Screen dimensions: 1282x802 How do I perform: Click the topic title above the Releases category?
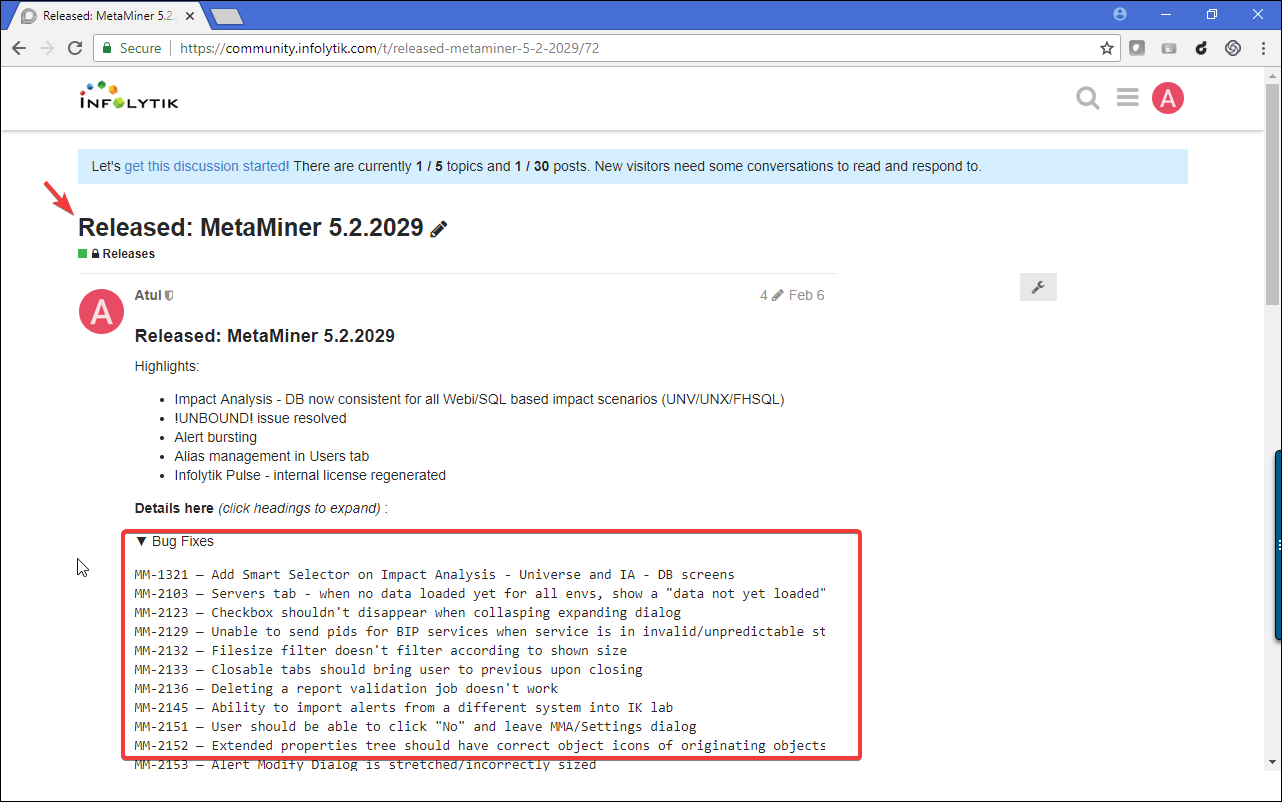pos(251,227)
